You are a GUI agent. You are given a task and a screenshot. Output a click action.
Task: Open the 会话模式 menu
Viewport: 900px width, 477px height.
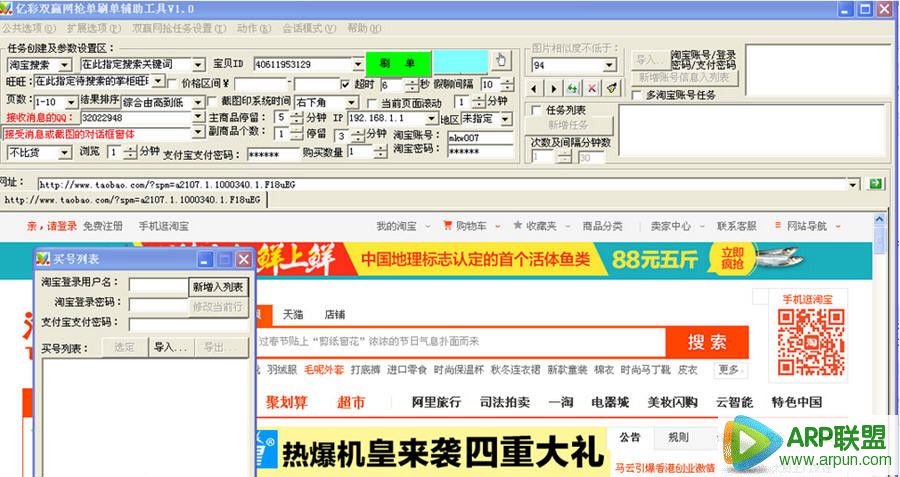coord(309,28)
